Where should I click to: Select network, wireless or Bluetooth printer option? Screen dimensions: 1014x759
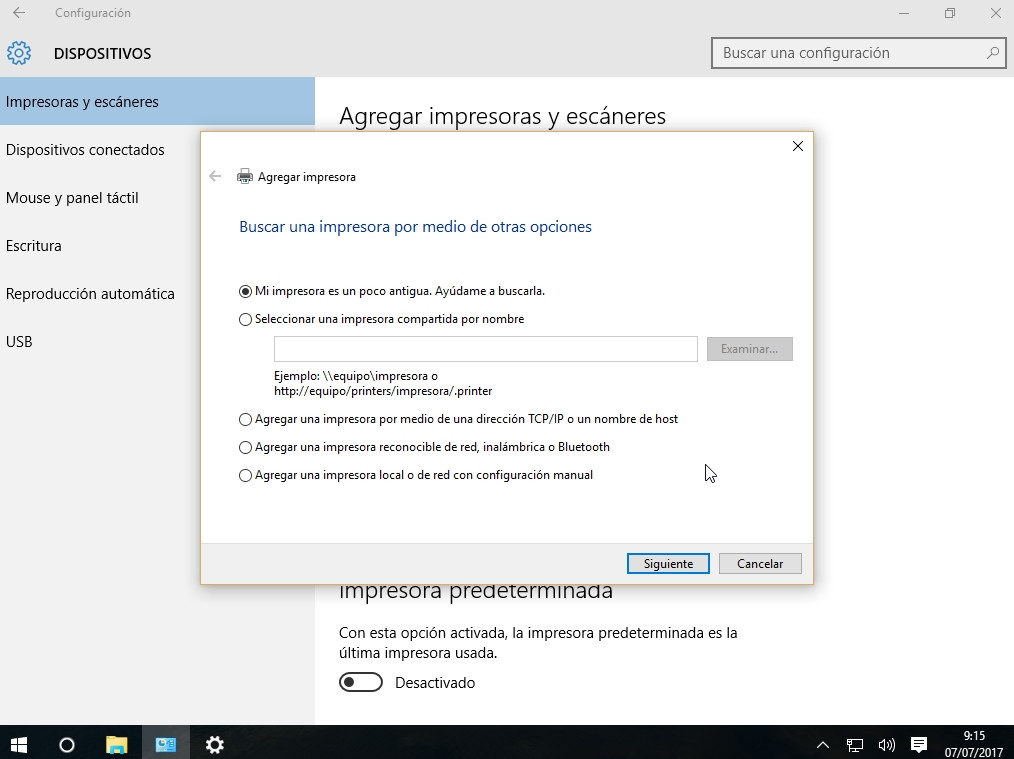(x=246, y=448)
